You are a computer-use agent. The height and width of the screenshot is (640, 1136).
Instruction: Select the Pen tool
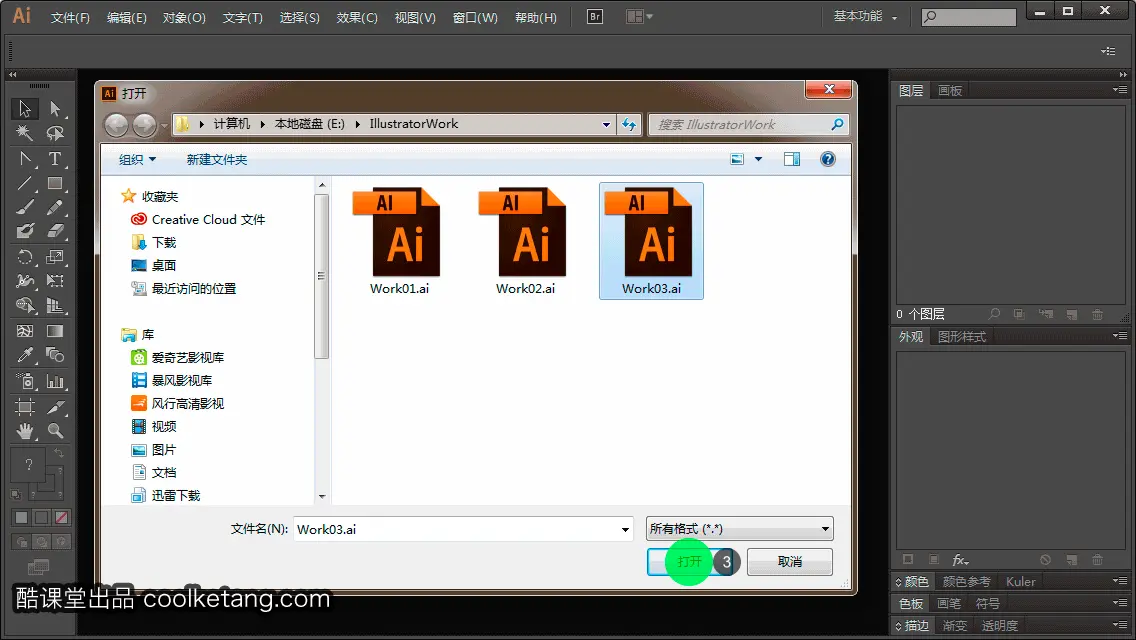[25, 158]
